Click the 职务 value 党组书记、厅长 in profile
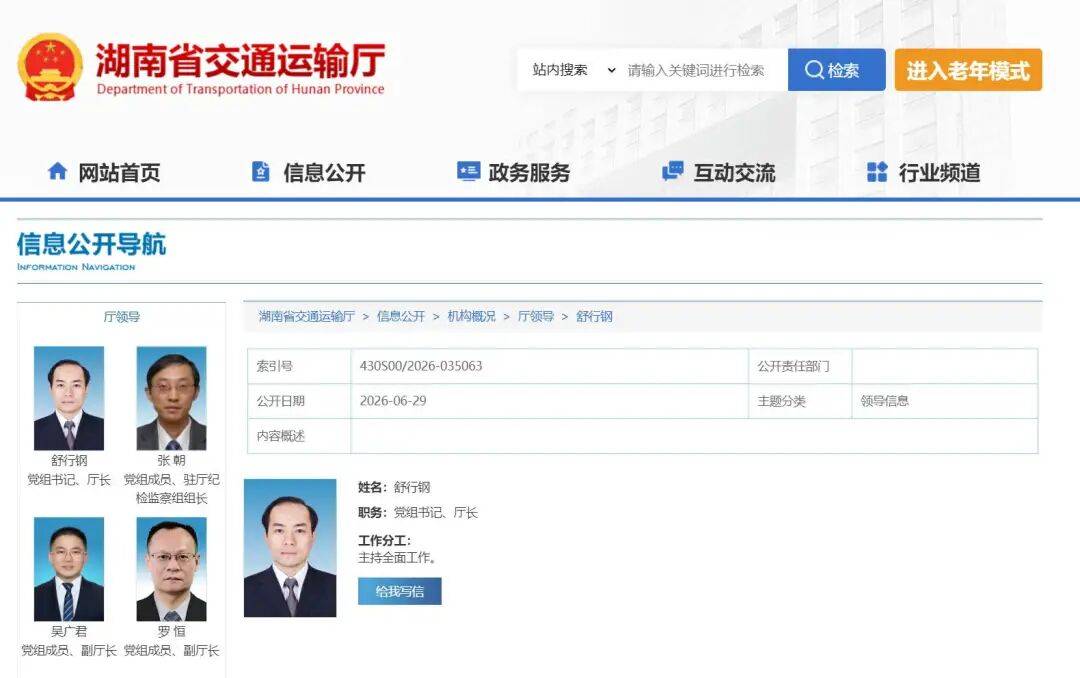 435,513
